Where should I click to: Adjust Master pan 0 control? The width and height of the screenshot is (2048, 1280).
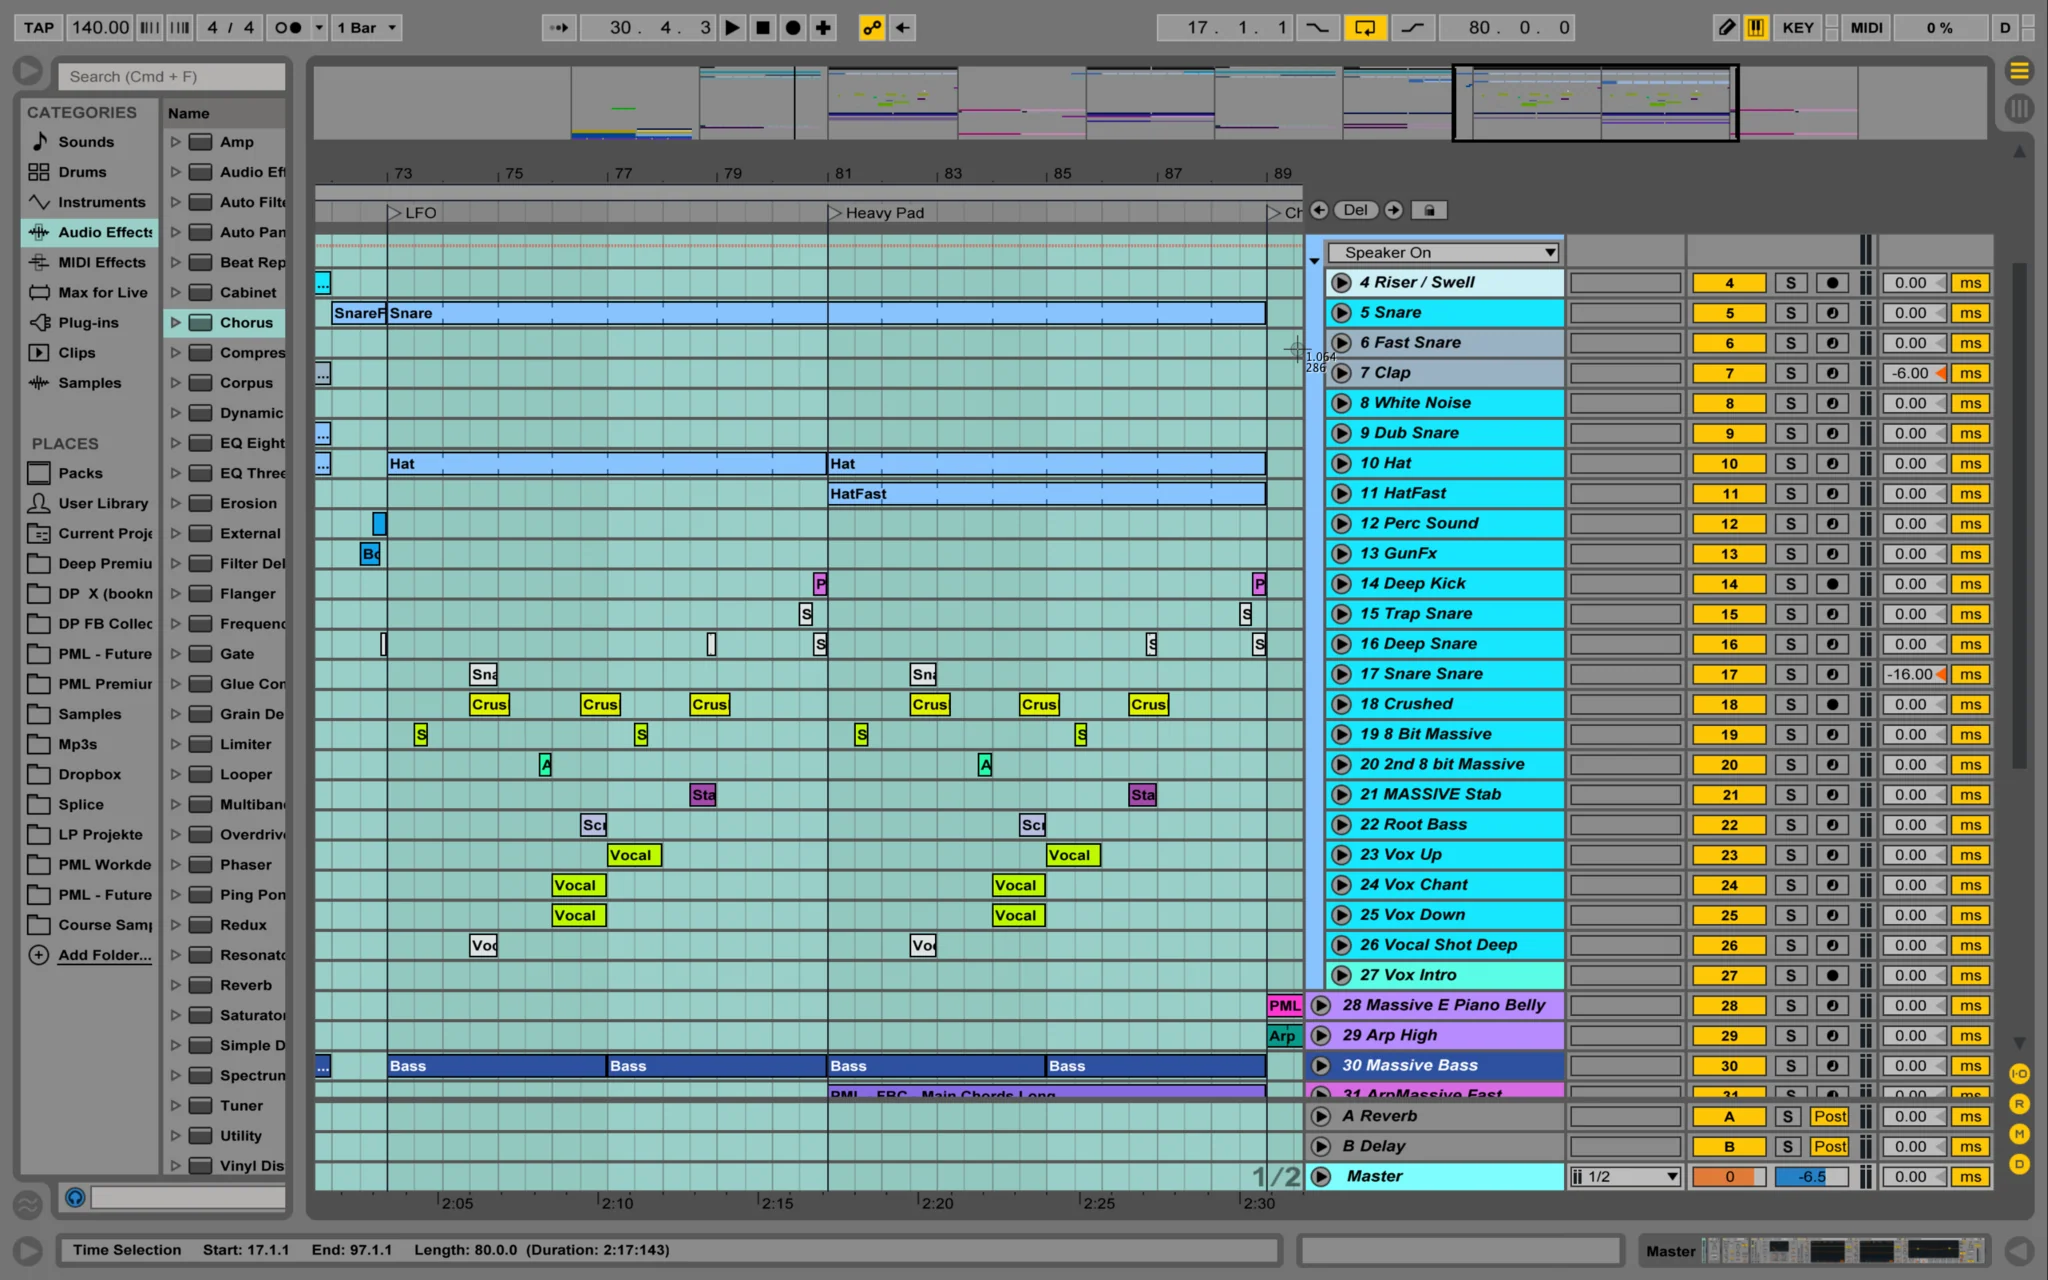[x=1729, y=1177]
